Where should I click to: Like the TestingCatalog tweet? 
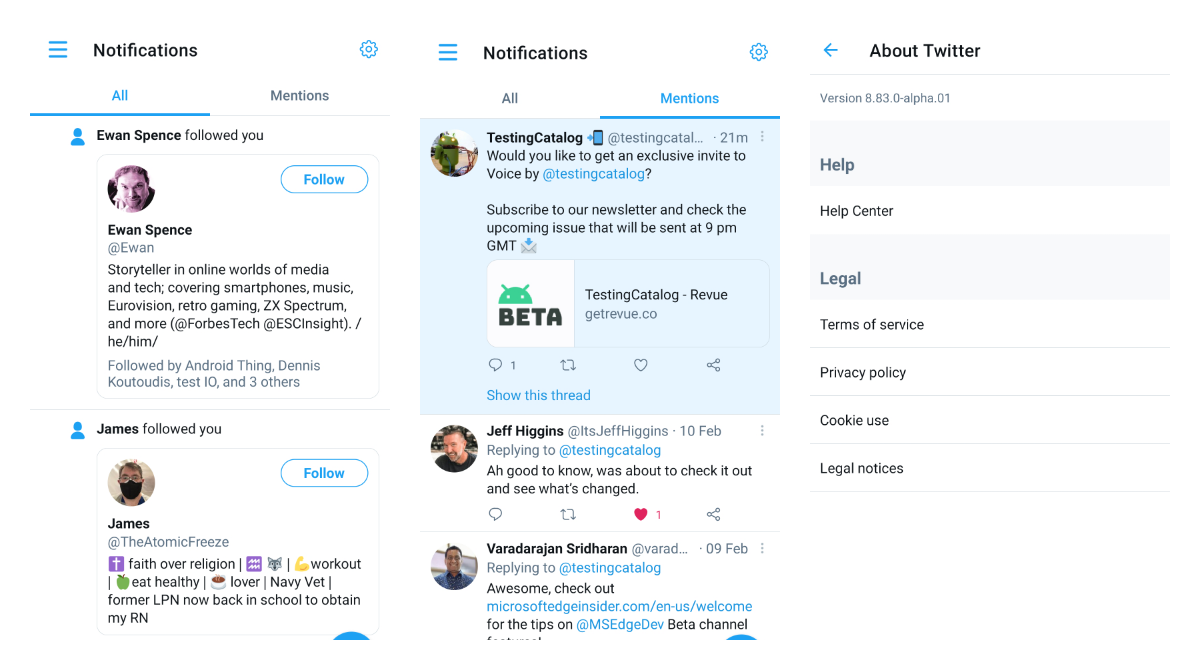click(641, 365)
